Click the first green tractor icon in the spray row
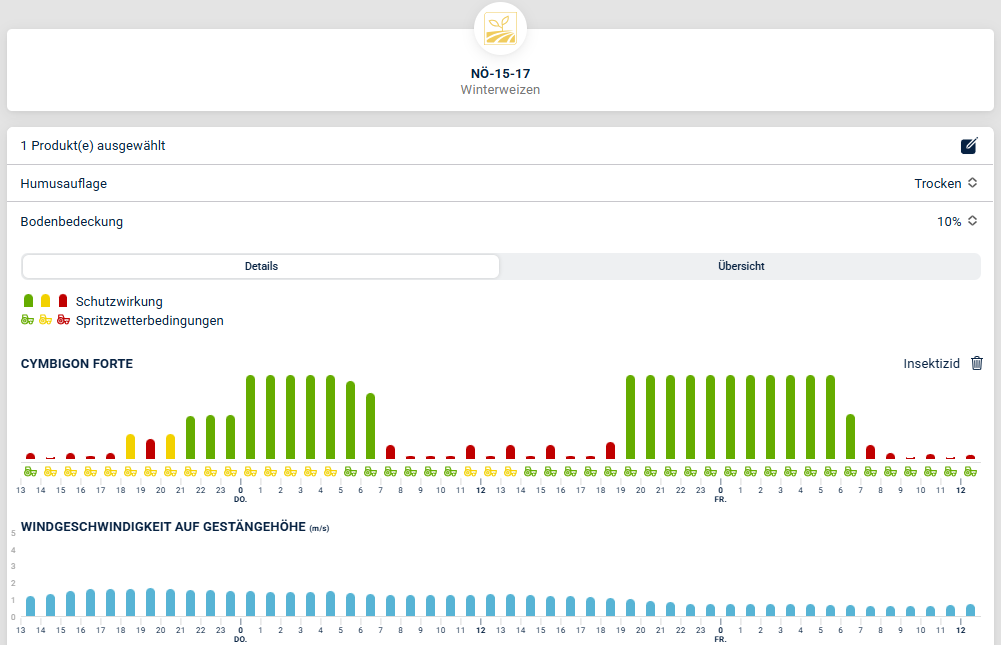Viewport: 1001px width, 645px height. [30, 471]
